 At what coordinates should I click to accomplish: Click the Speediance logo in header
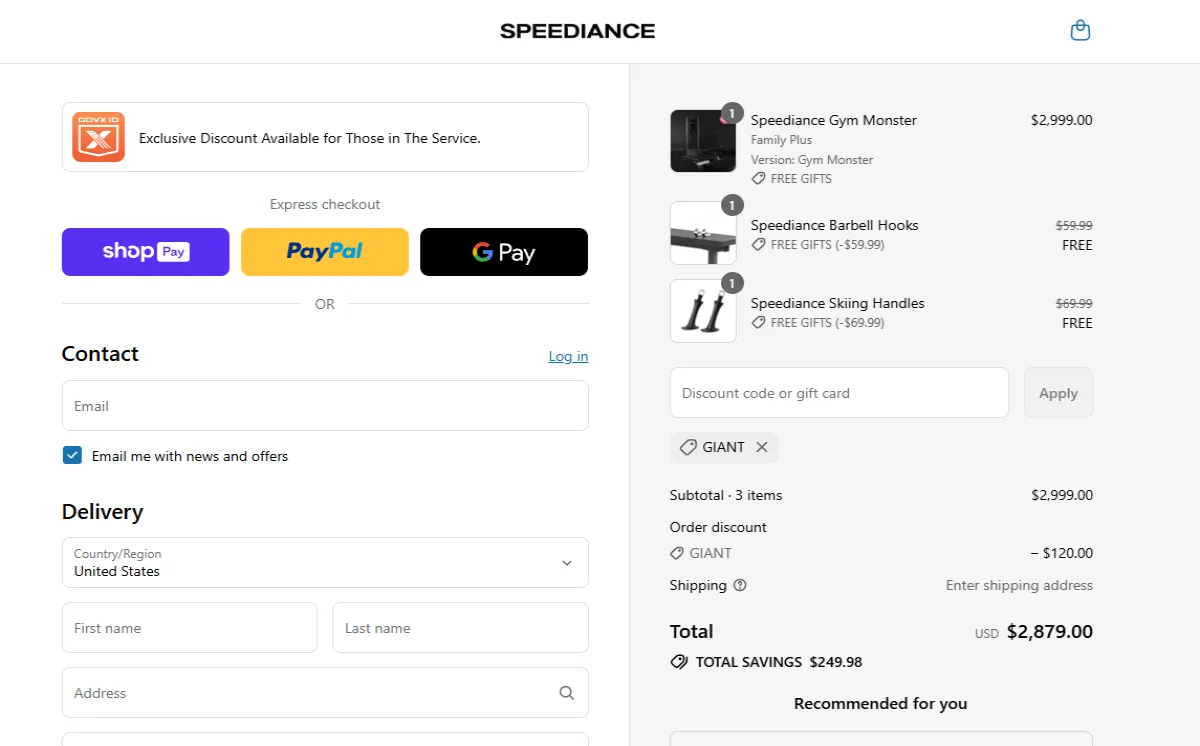coord(577,31)
